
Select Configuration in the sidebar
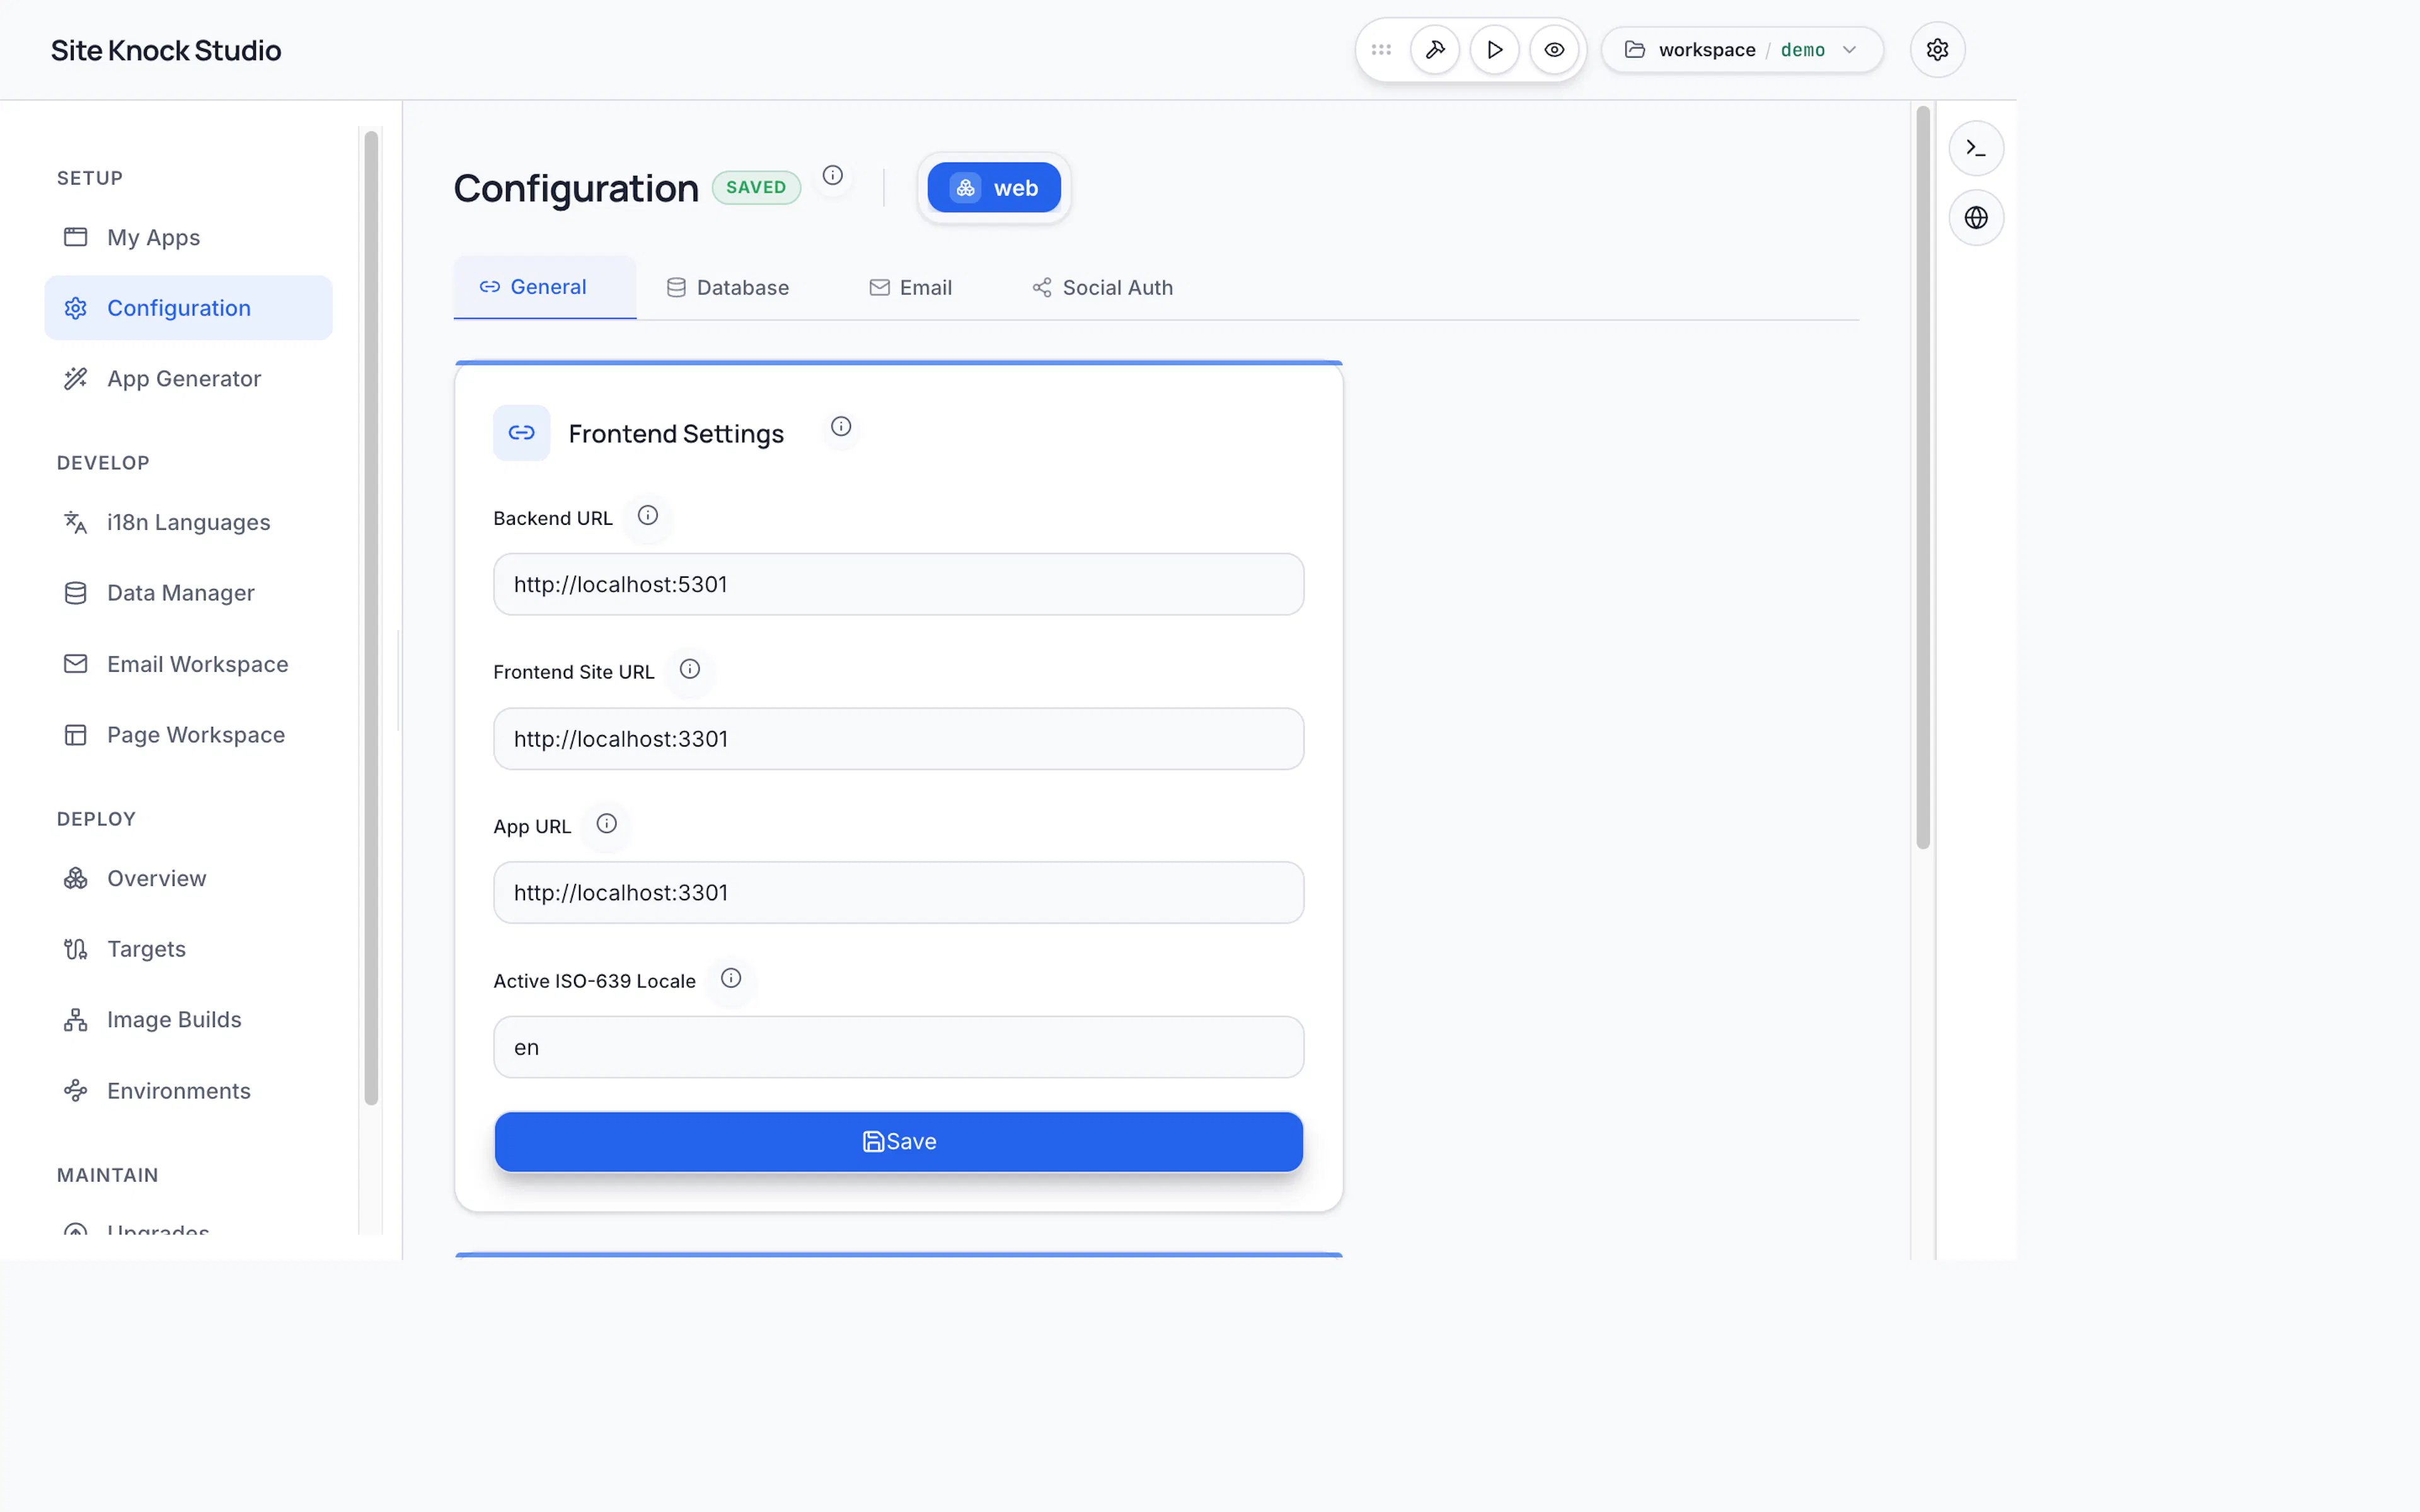click(188, 308)
